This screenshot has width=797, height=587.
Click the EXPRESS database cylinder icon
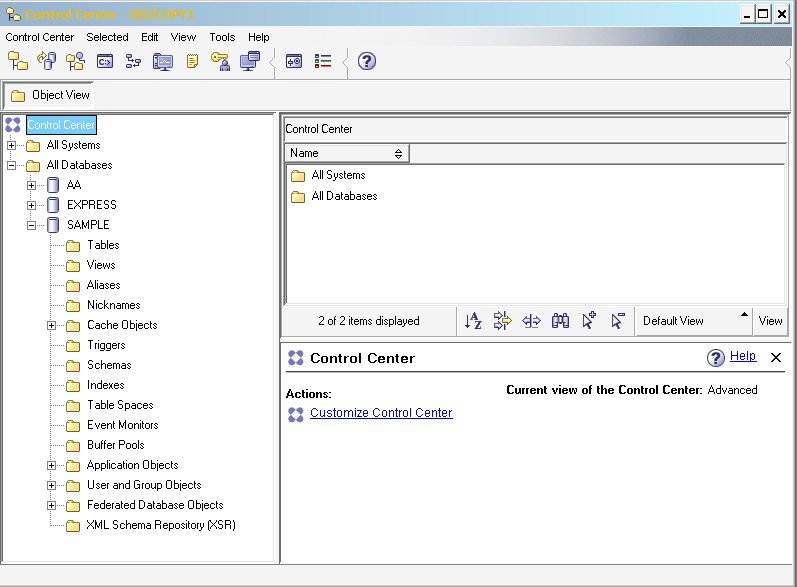(53, 205)
